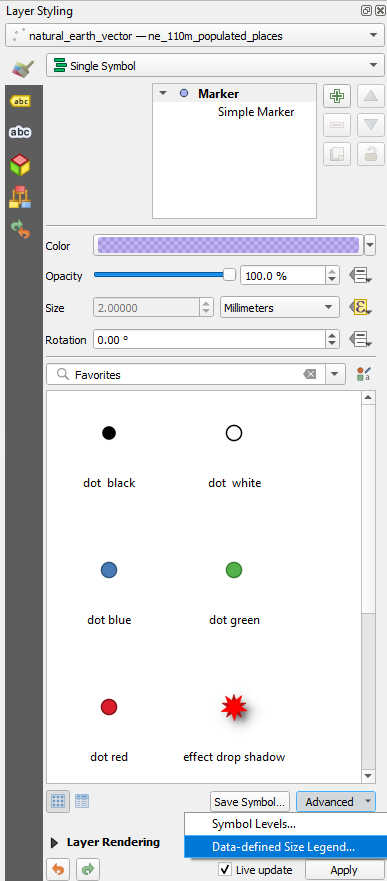Click the Save Symbol button

[x=251, y=802]
